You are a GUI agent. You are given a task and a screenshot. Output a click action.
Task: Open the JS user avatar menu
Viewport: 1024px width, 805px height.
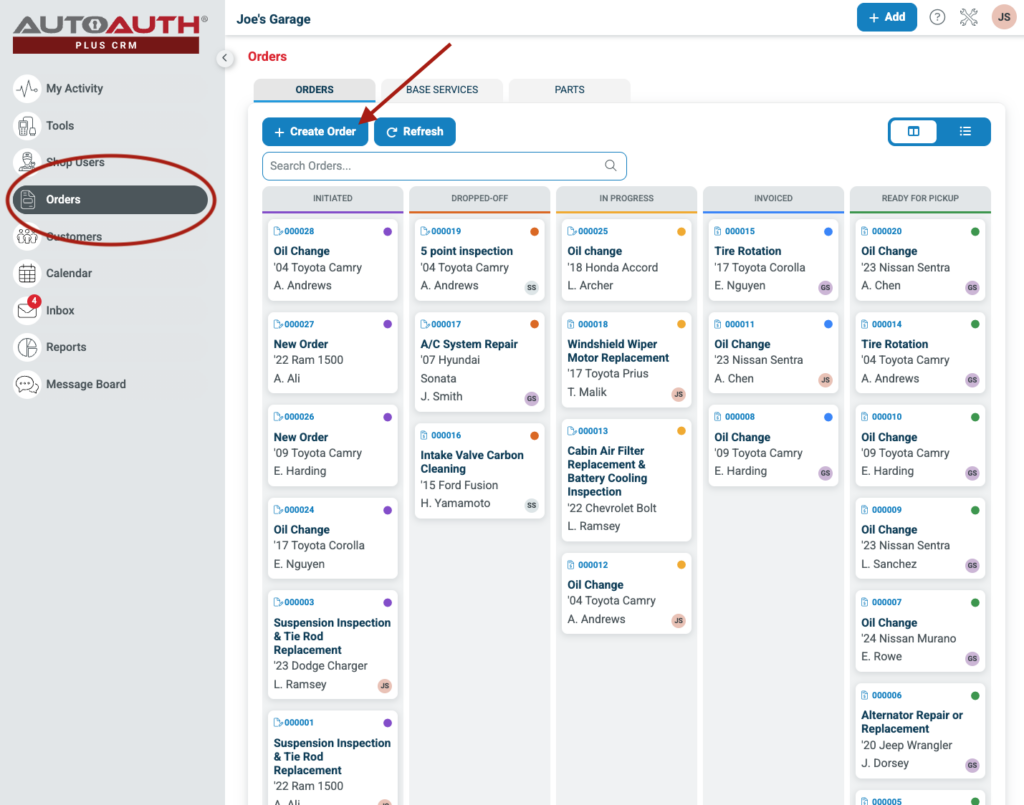(x=1003, y=17)
